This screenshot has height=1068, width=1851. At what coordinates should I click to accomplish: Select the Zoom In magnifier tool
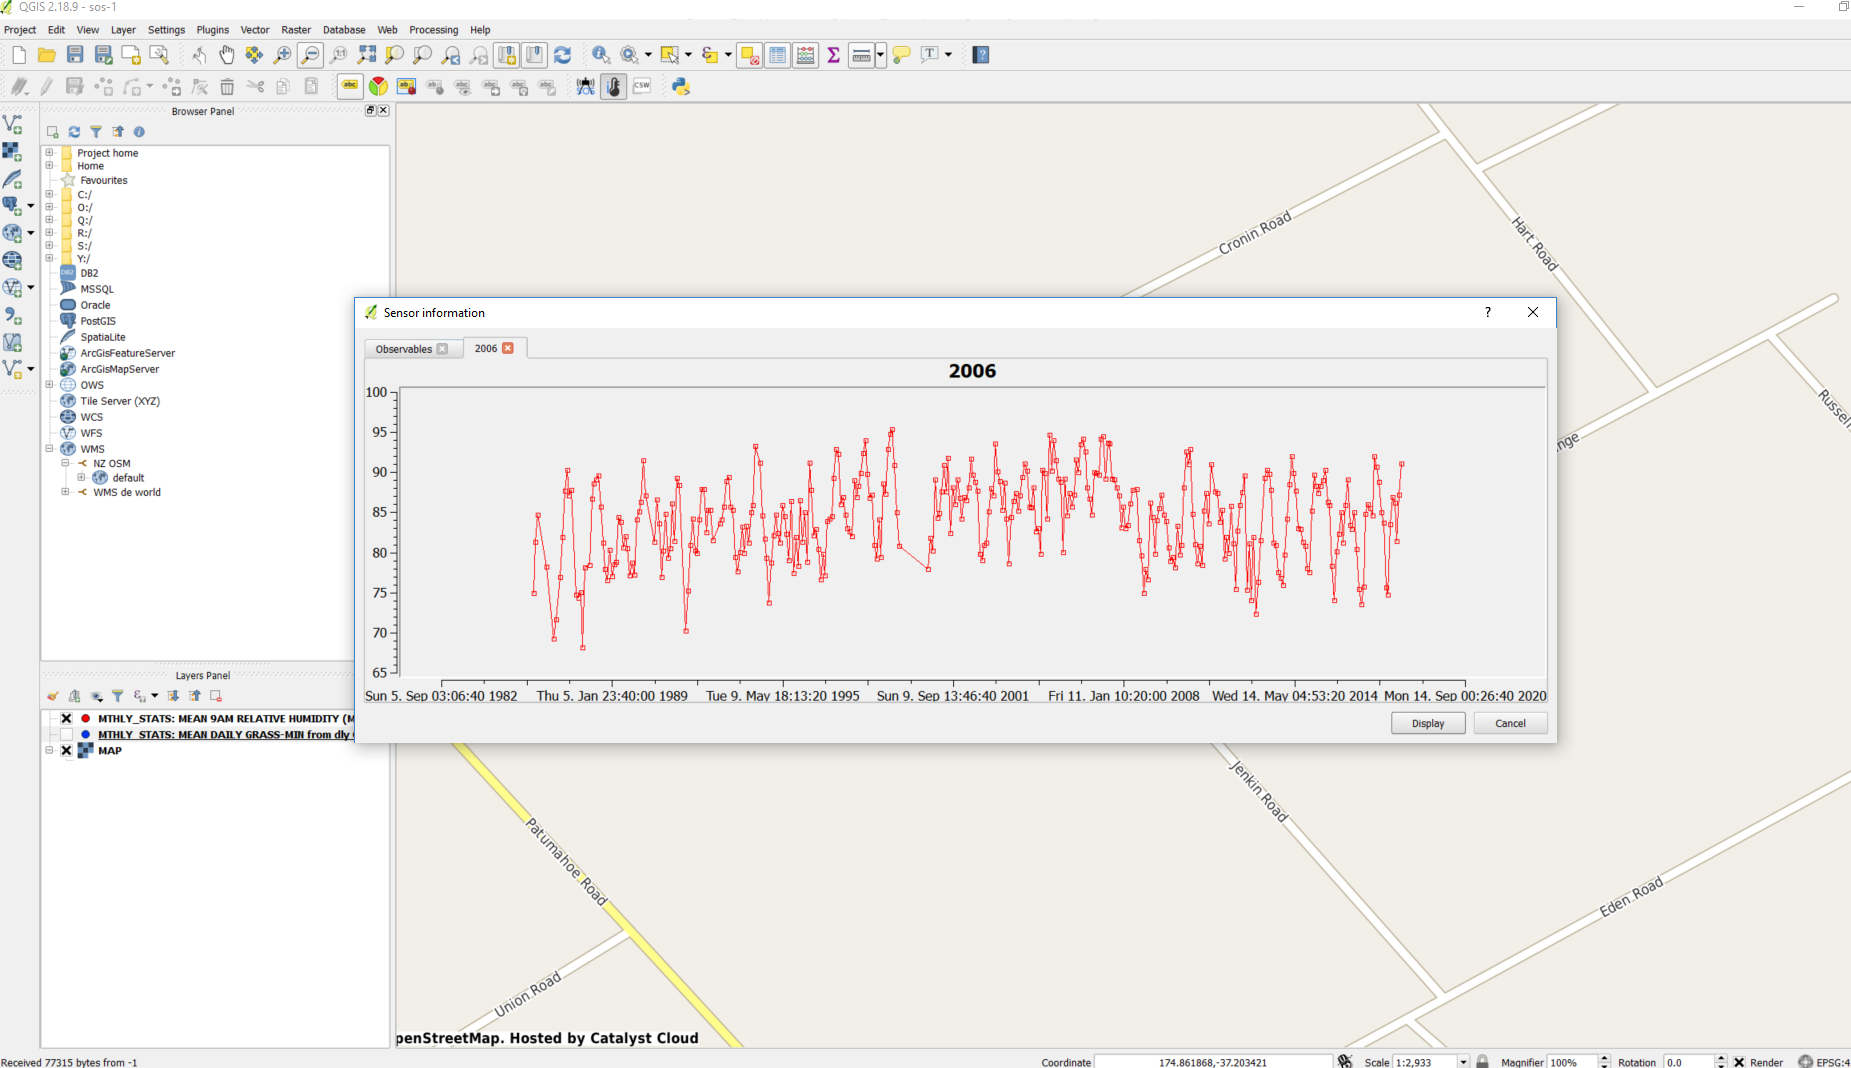[282, 55]
